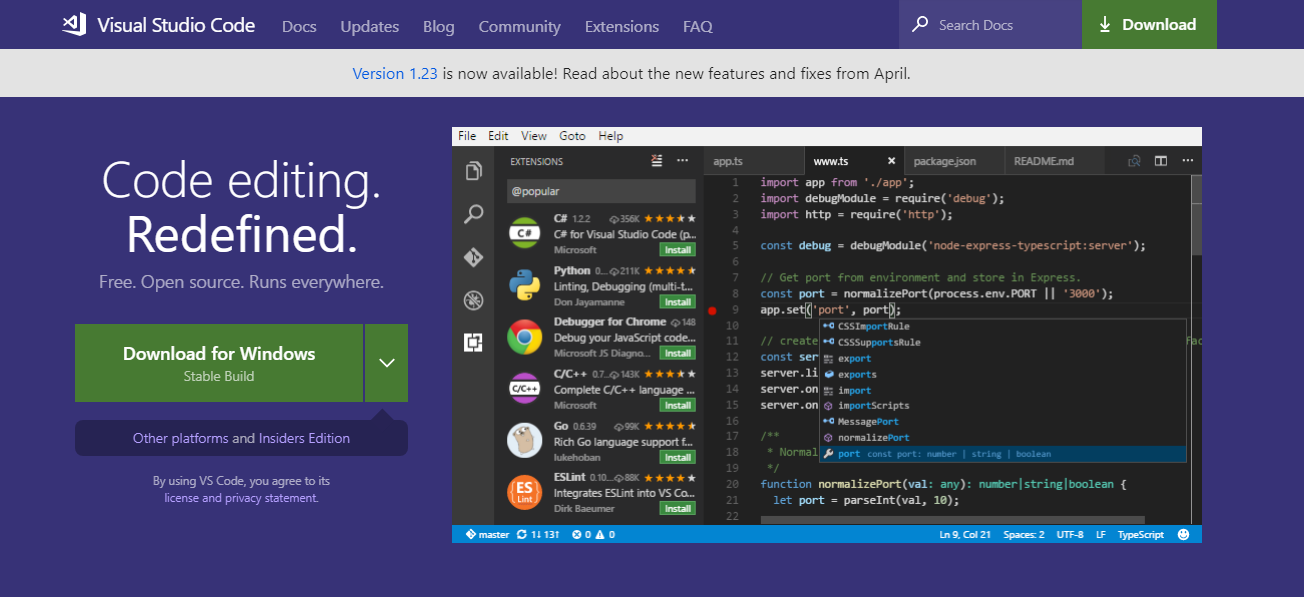Open the license link
The width and height of the screenshot is (1304, 597).
182,498
